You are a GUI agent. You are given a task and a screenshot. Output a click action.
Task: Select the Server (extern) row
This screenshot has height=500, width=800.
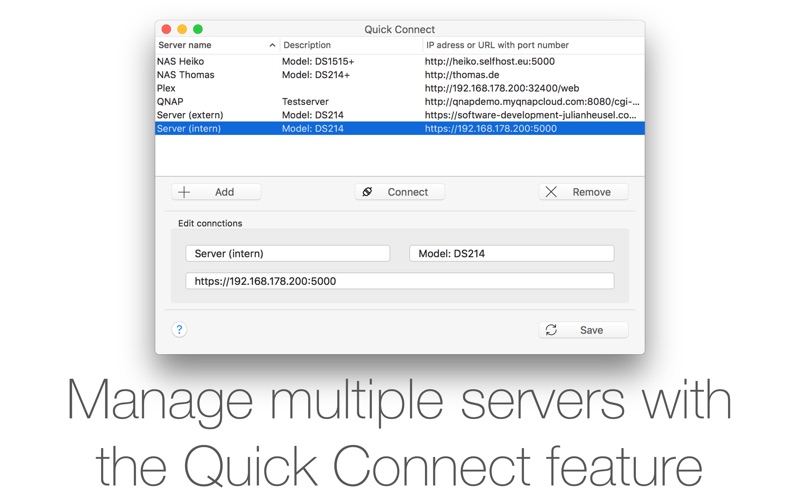tap(399, 115)
